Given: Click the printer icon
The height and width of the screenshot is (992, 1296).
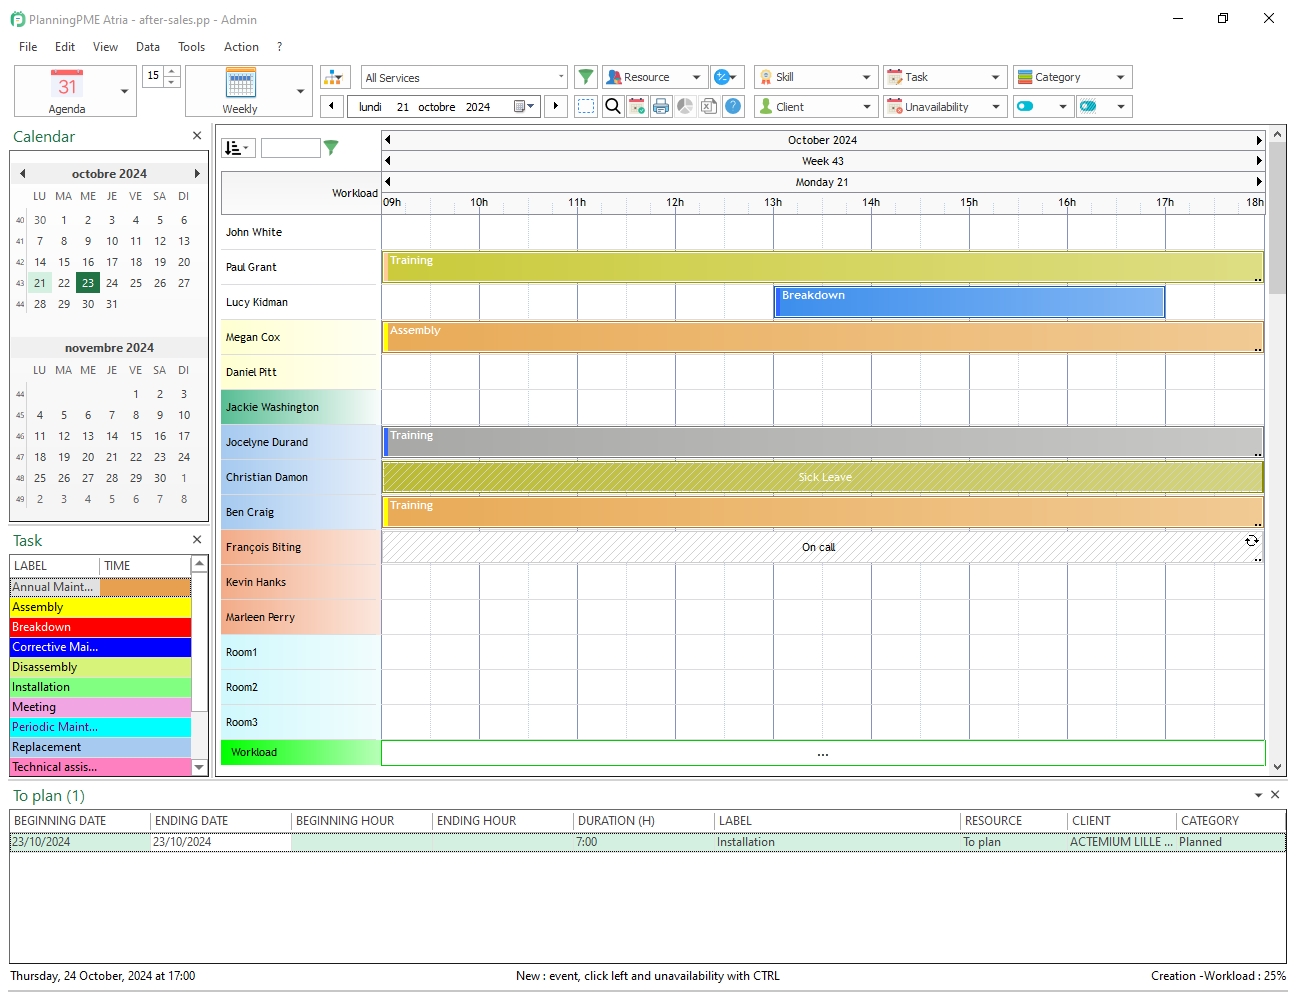Looking at the screenshot, I should pos(661,106).
